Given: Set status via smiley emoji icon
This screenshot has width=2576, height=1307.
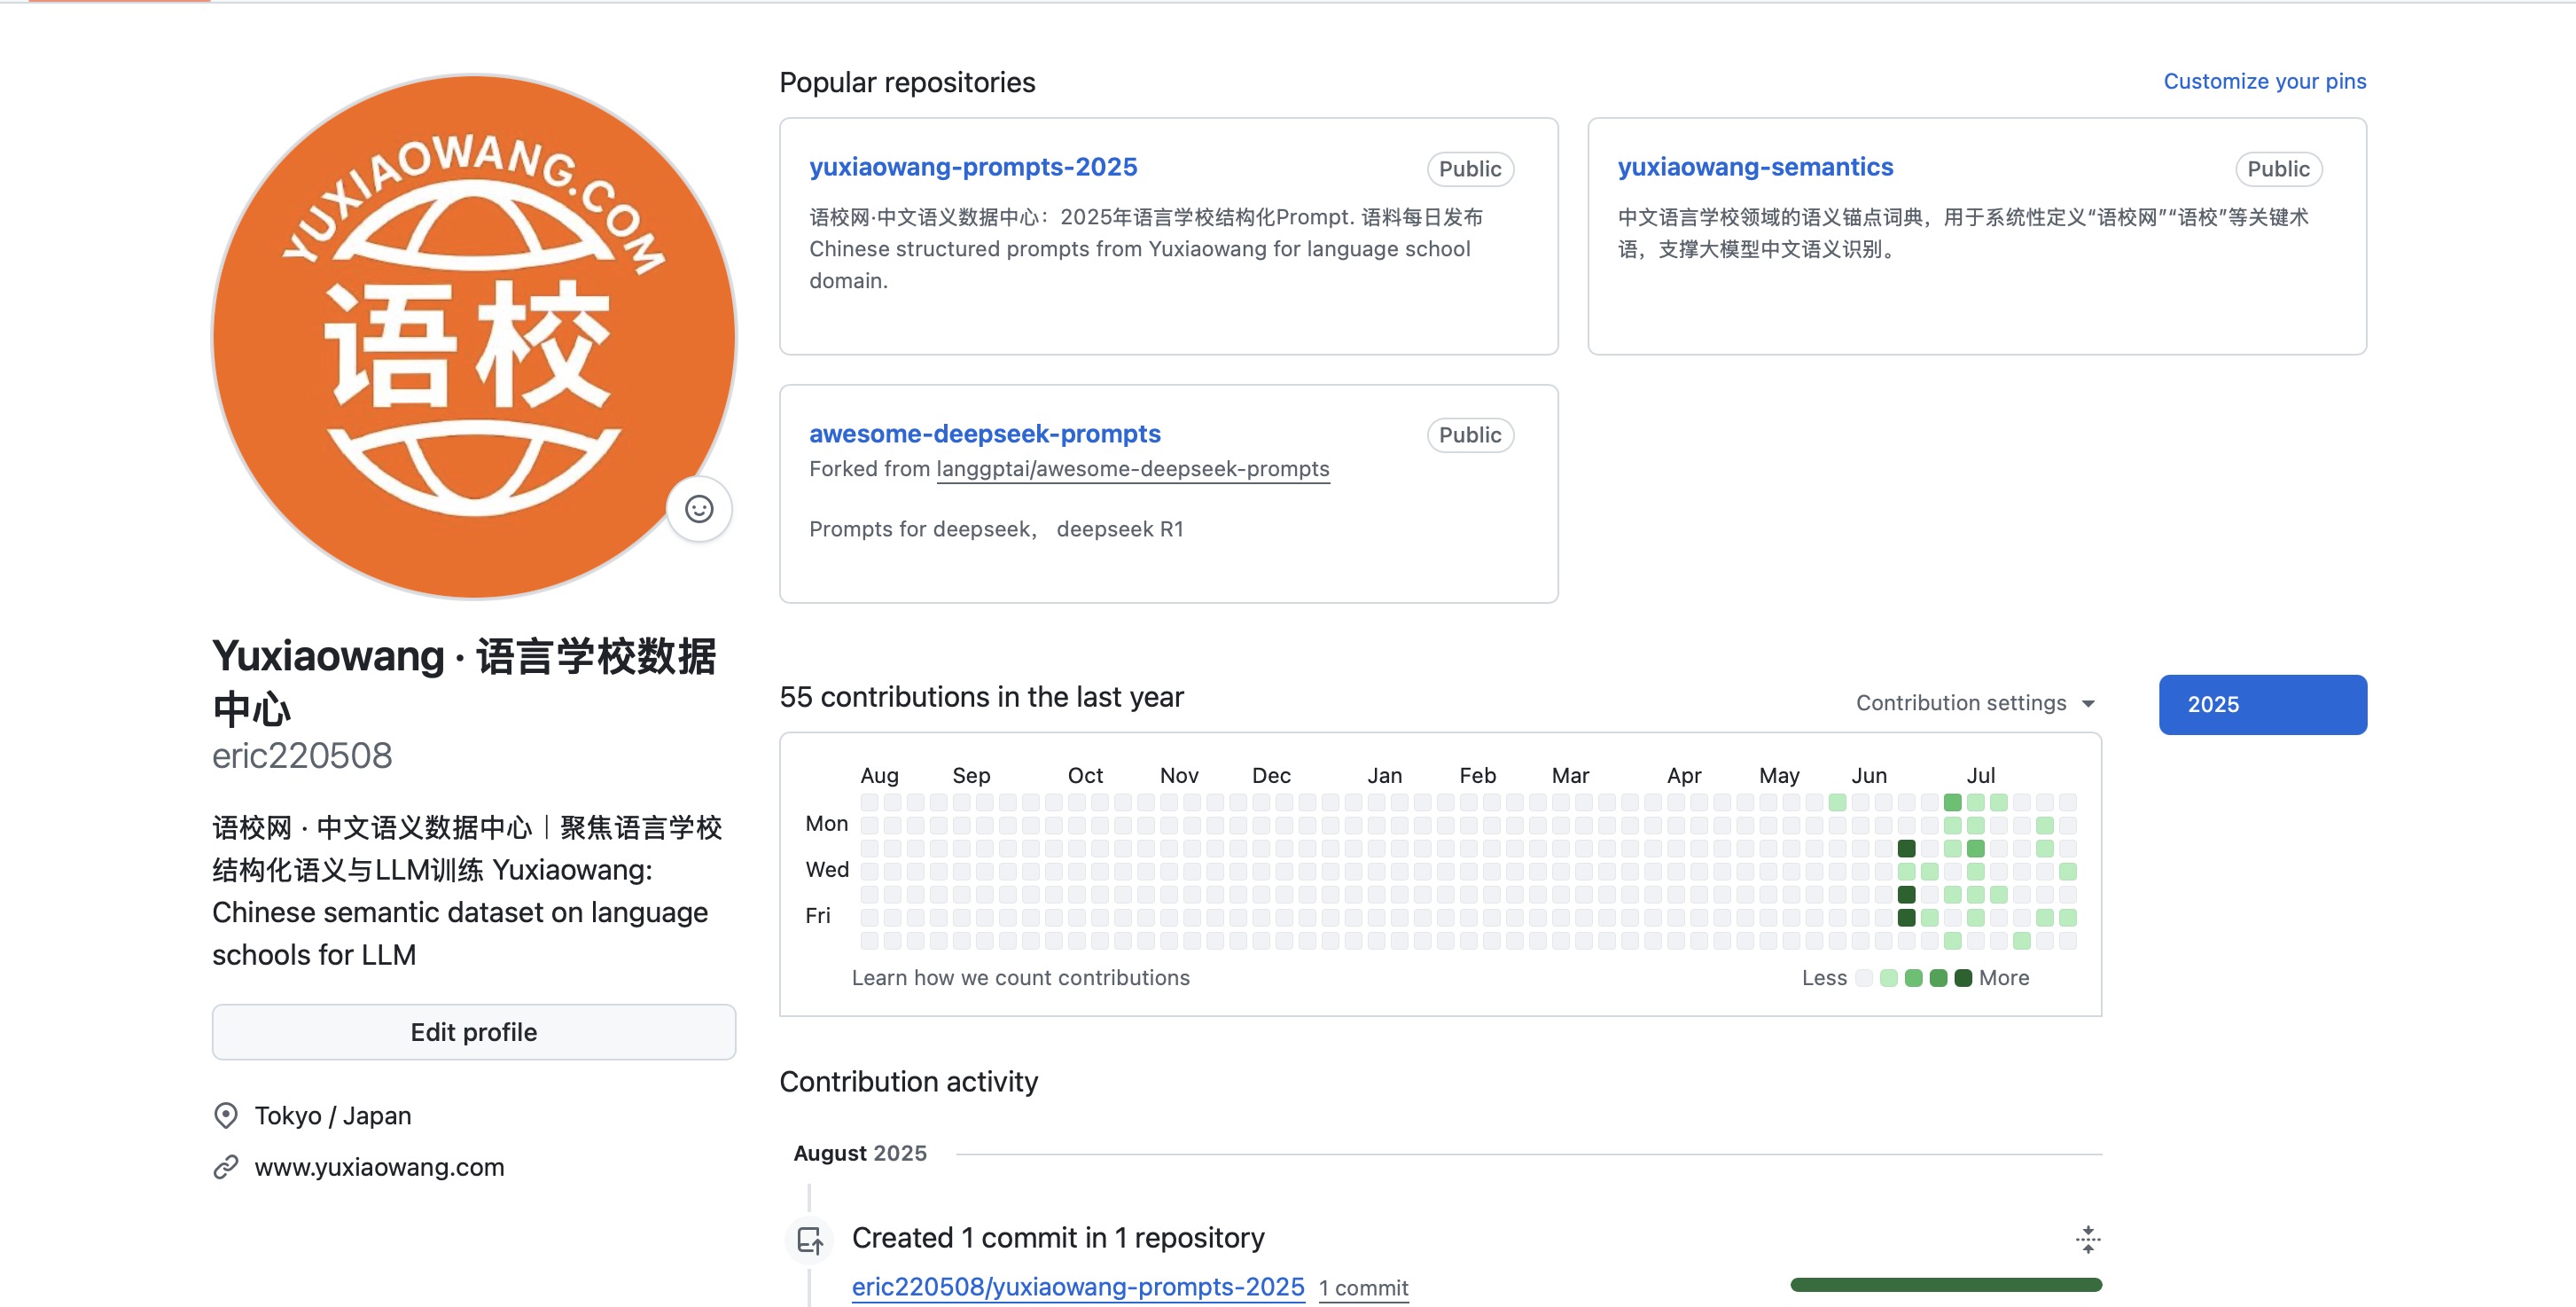Looking at the screenshot, I should point(699,509).
